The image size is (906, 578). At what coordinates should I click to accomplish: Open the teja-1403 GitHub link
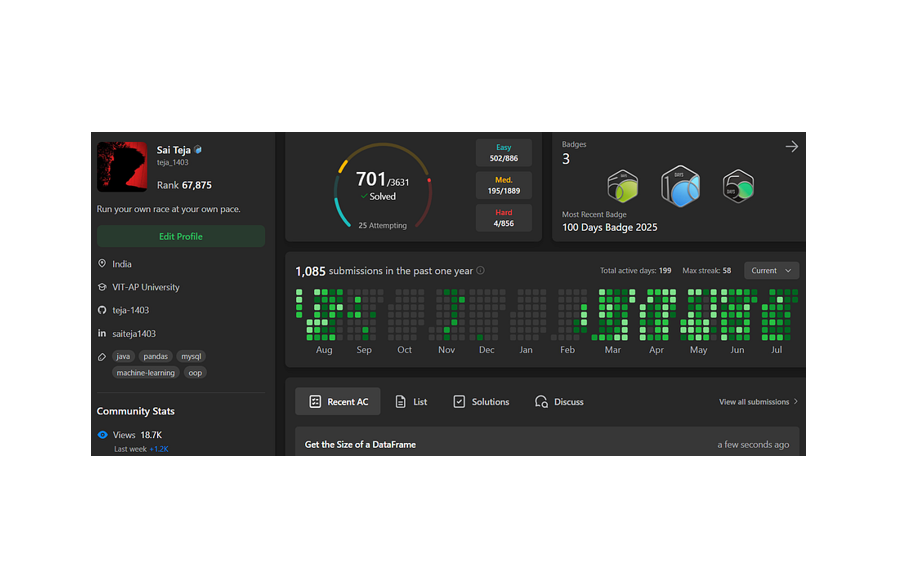click(x=131, y=310)
